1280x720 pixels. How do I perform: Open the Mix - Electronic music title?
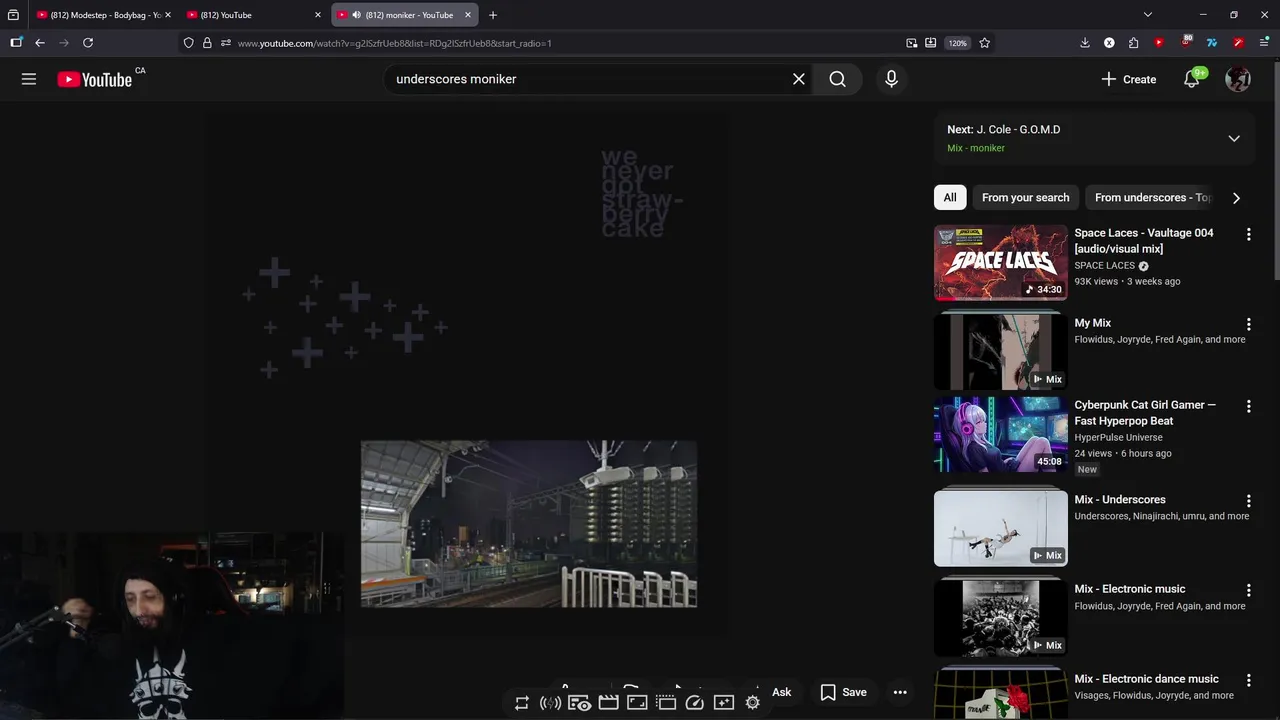coord(1130,589)
